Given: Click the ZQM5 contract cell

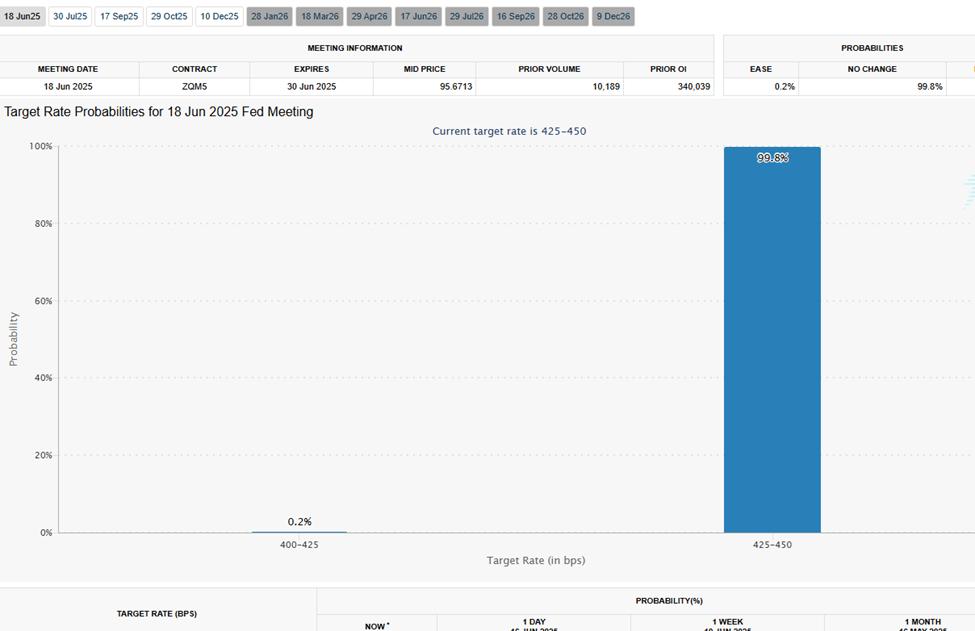Looking at the screenshot, I should [x=195, y=86].
